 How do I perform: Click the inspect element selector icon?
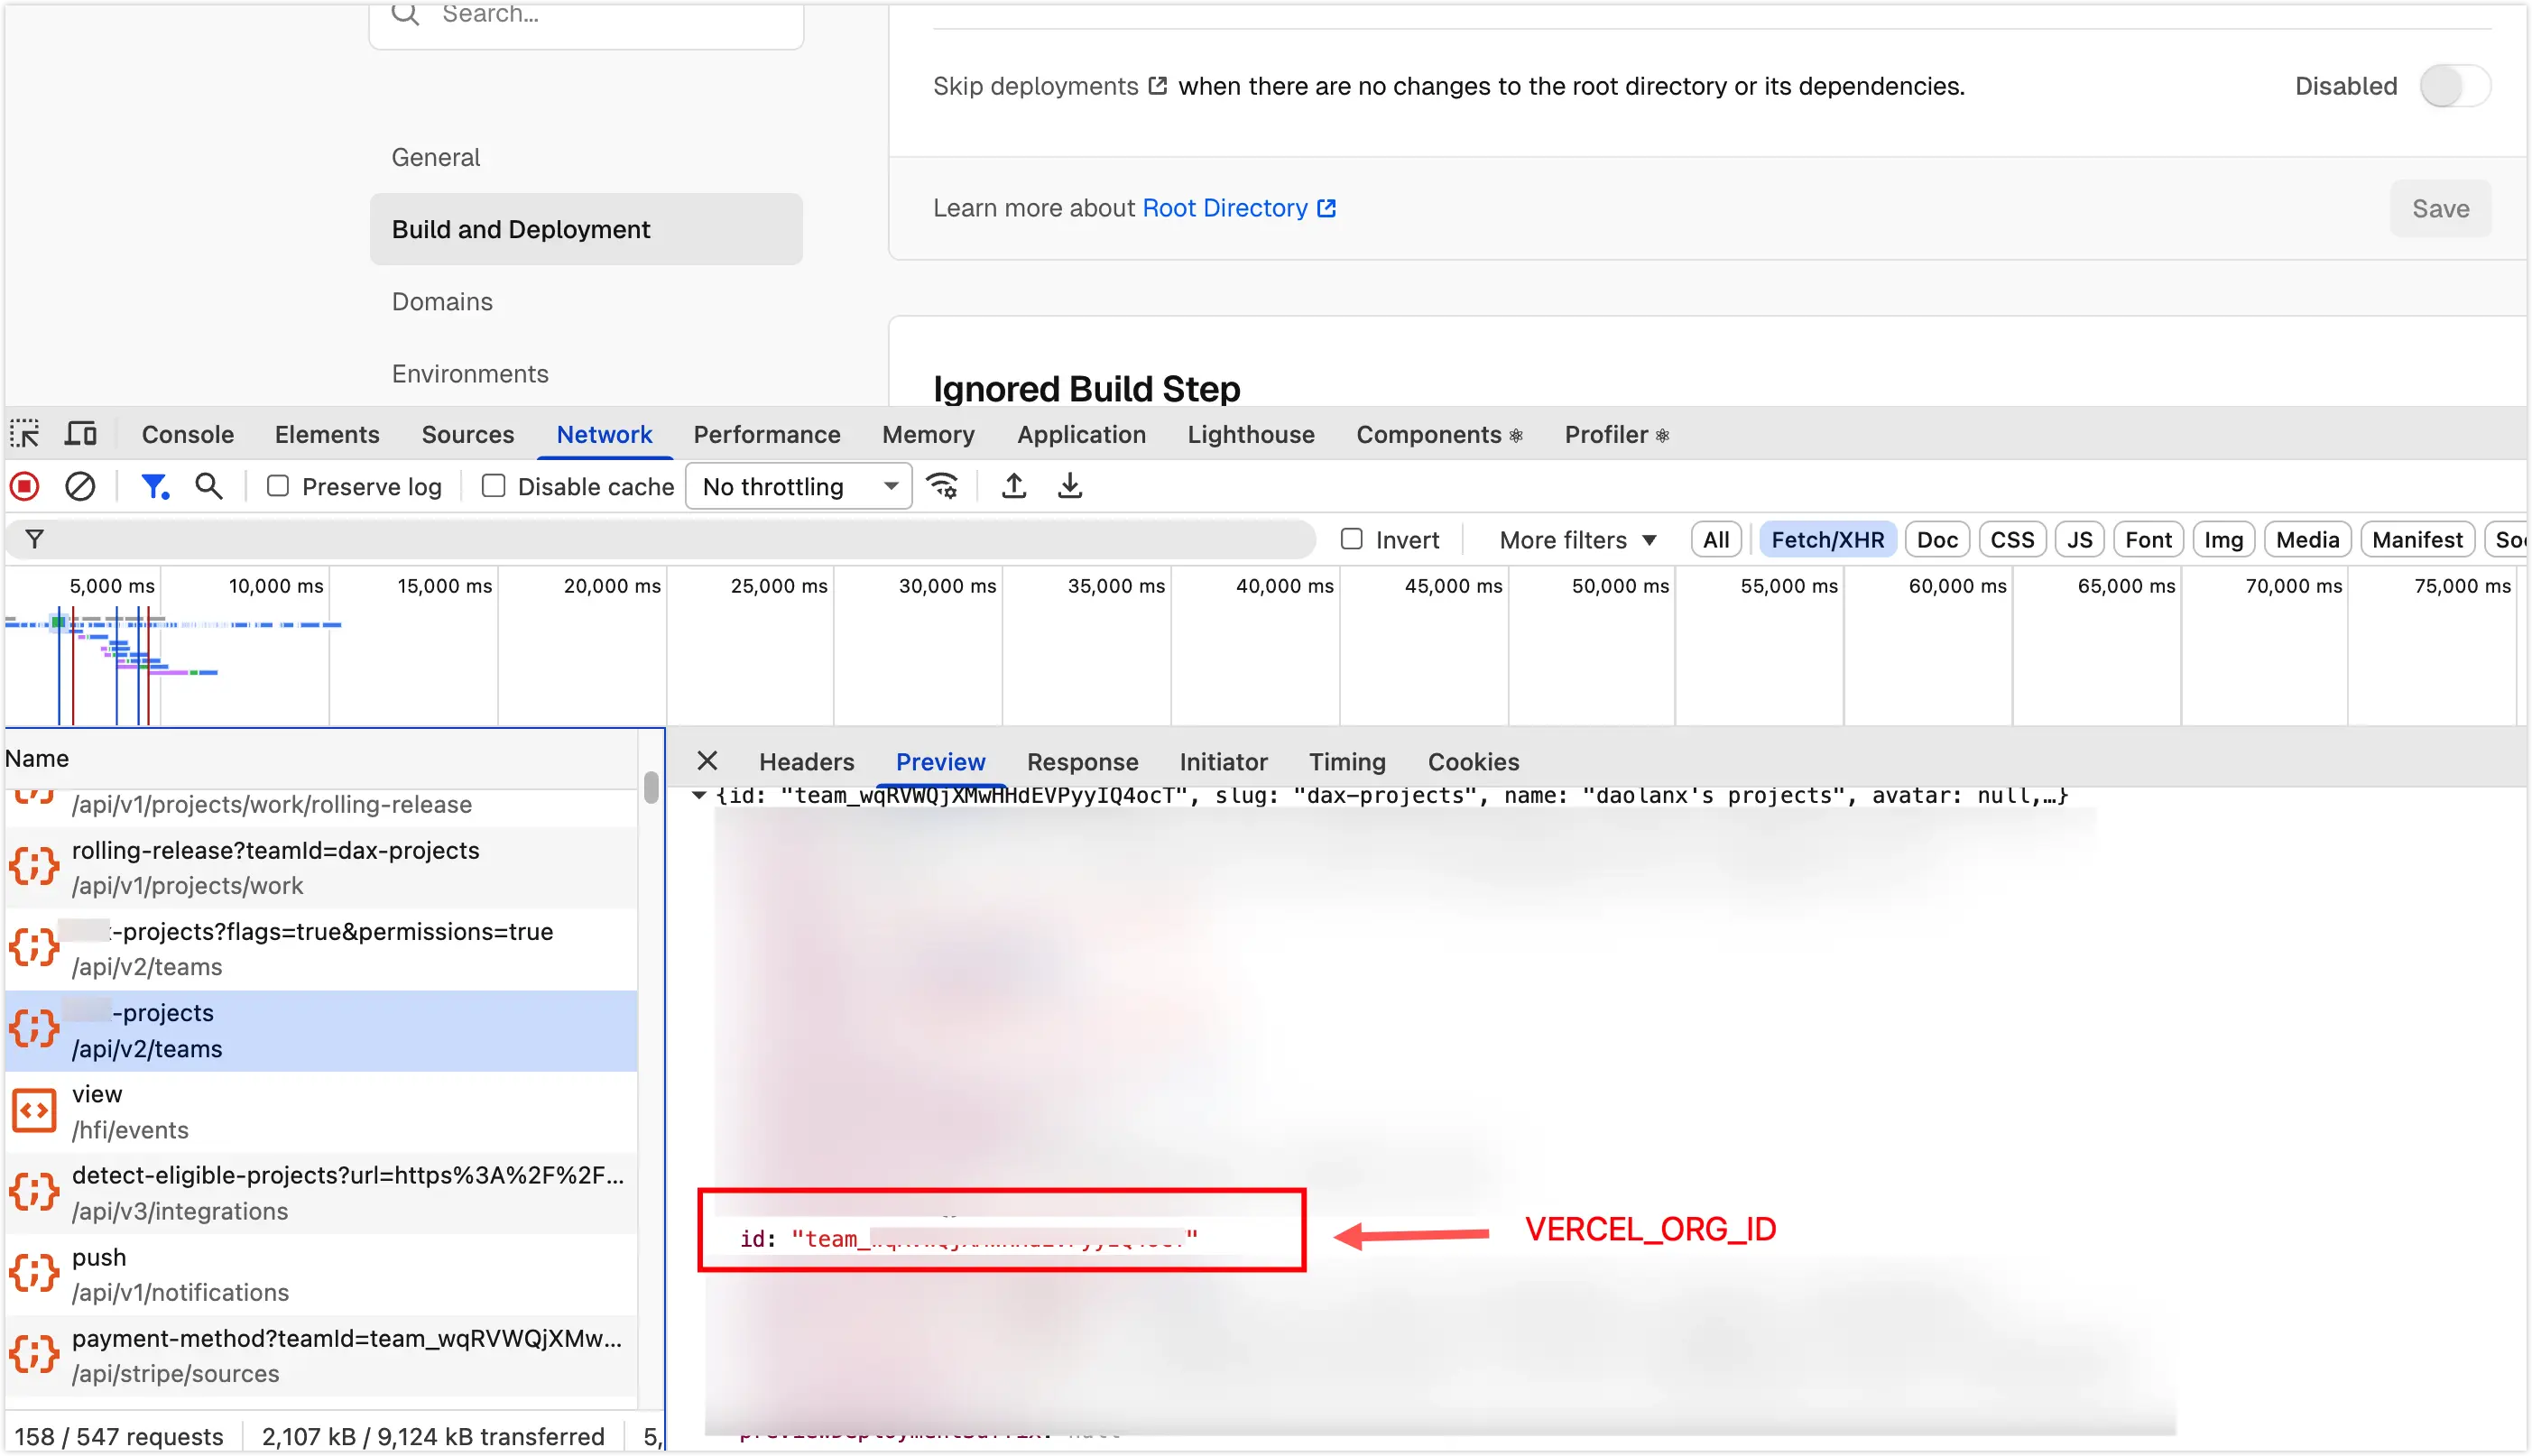point(25,434)
